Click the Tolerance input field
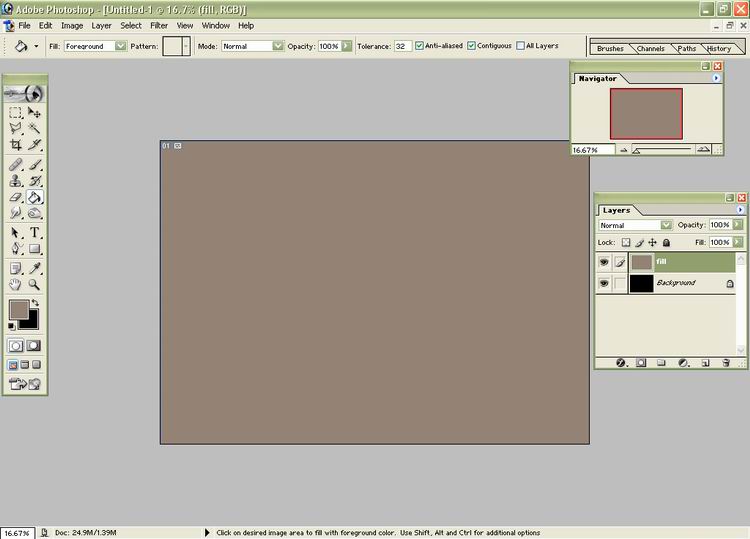The image size is (750, 539). click(x=402, y=46)
